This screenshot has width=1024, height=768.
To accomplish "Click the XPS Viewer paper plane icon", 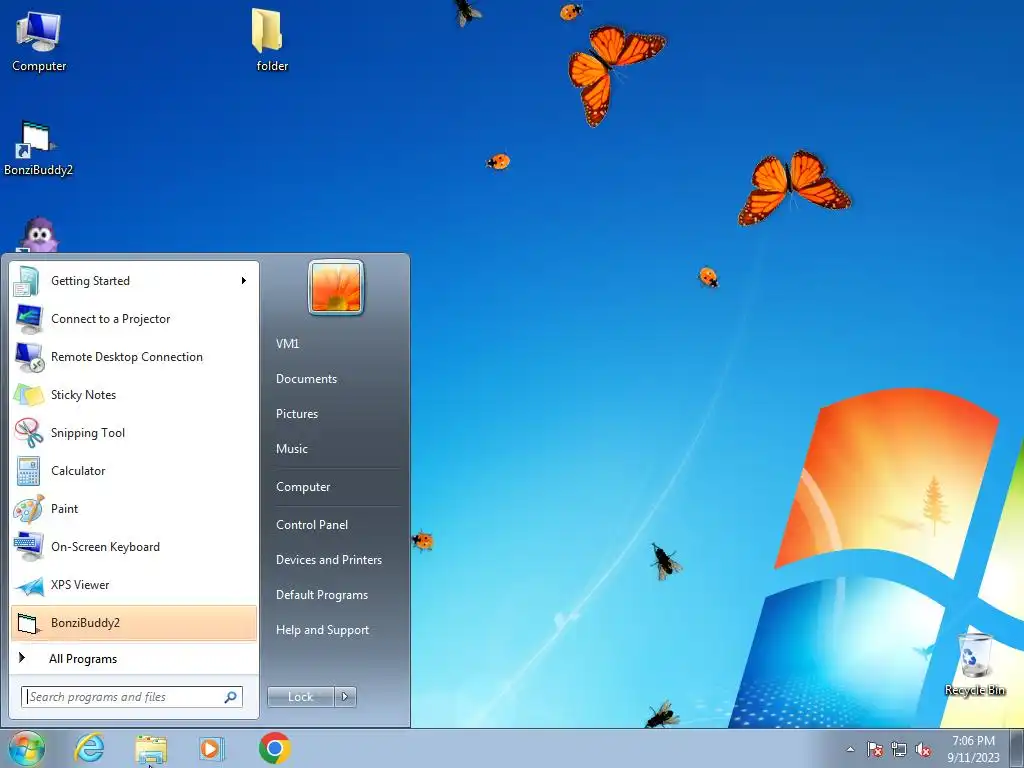I will pyautogui.click(x=28, y=585).
